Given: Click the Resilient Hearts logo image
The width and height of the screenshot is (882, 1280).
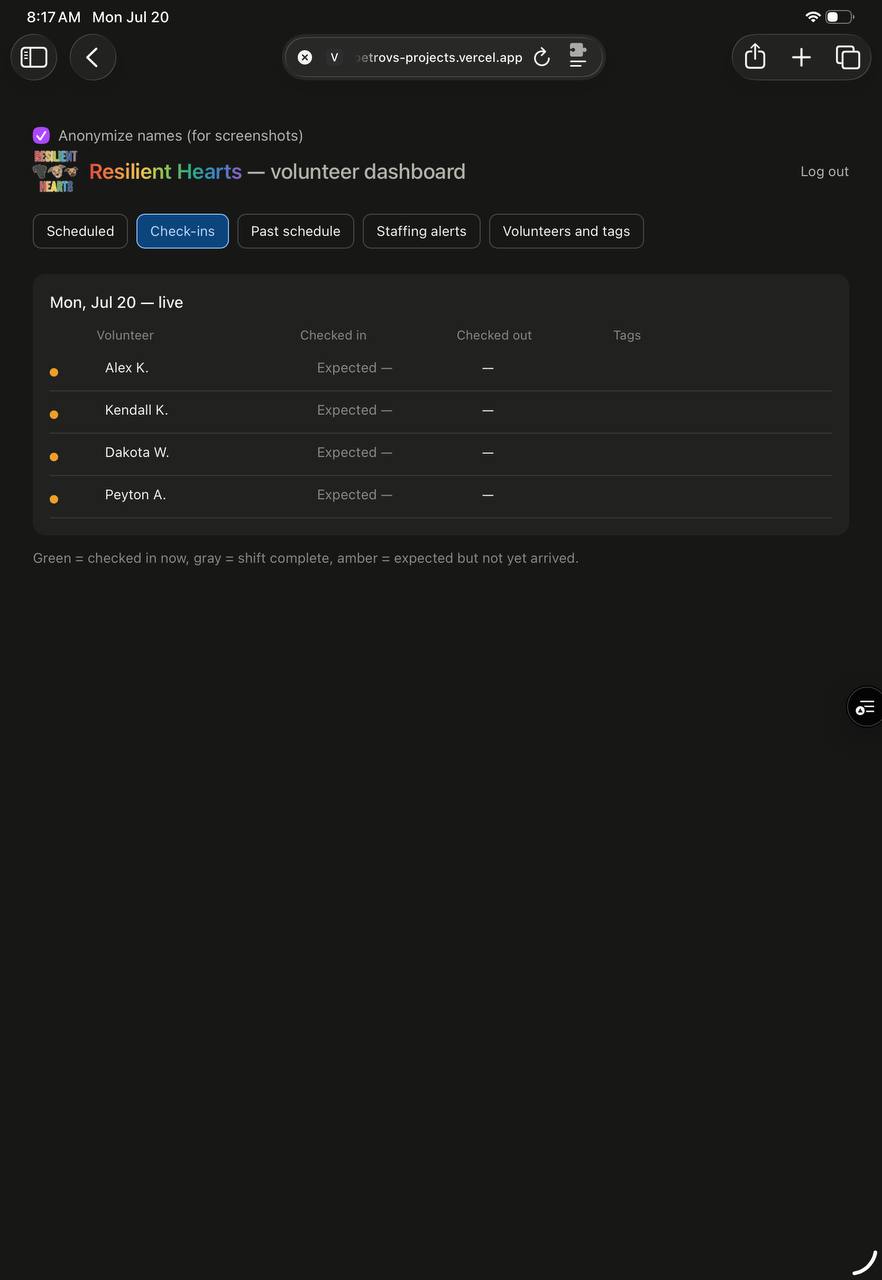Looking at the screenshot, I should [x=56, y=171].
